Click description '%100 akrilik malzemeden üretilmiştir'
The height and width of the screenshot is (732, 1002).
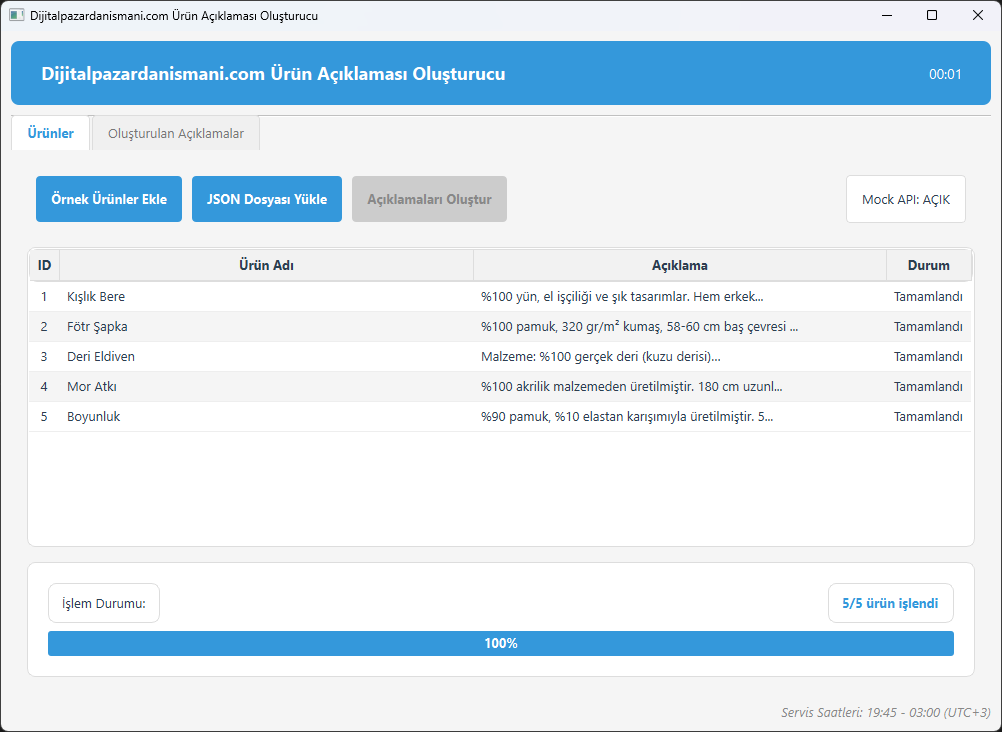[x=632, y=387]
